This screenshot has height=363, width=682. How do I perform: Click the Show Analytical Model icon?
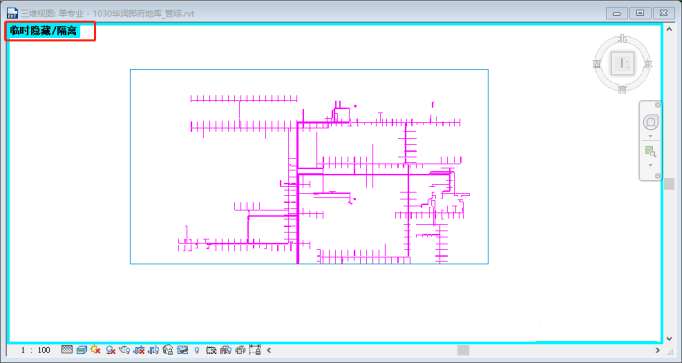click(225, 350)
